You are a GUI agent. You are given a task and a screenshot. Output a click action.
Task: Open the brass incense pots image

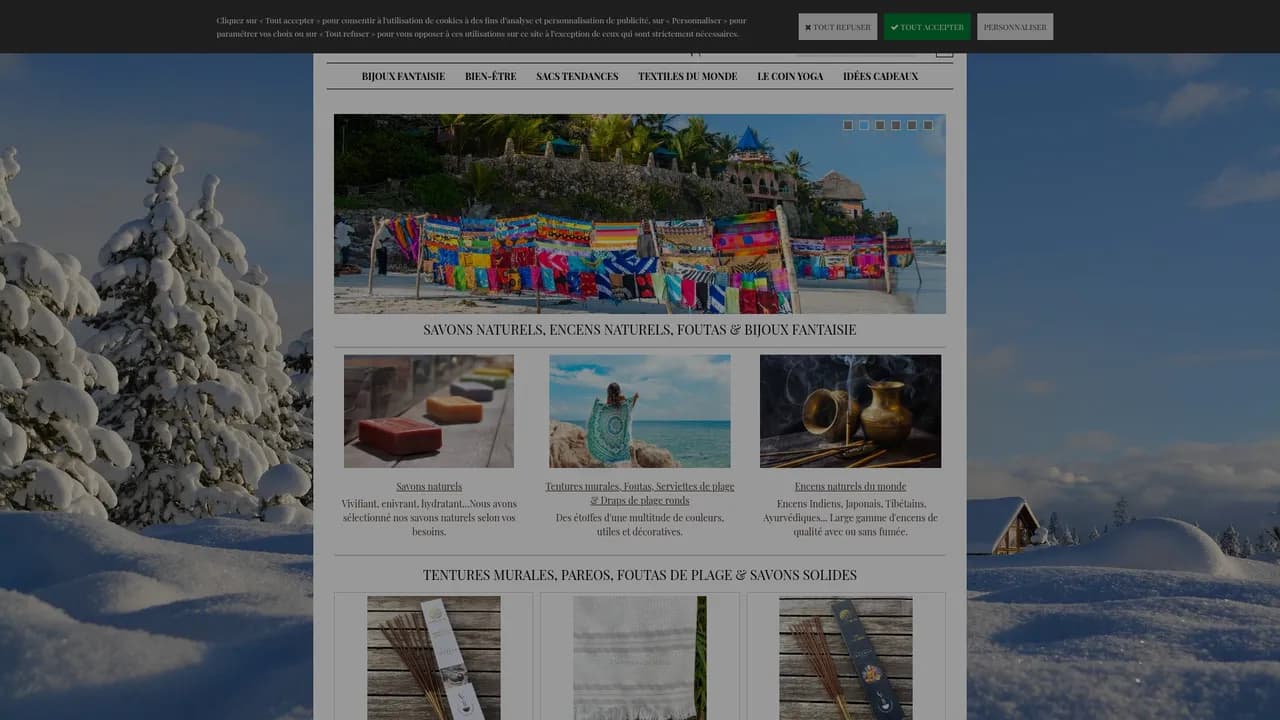[x=850, y=411]
